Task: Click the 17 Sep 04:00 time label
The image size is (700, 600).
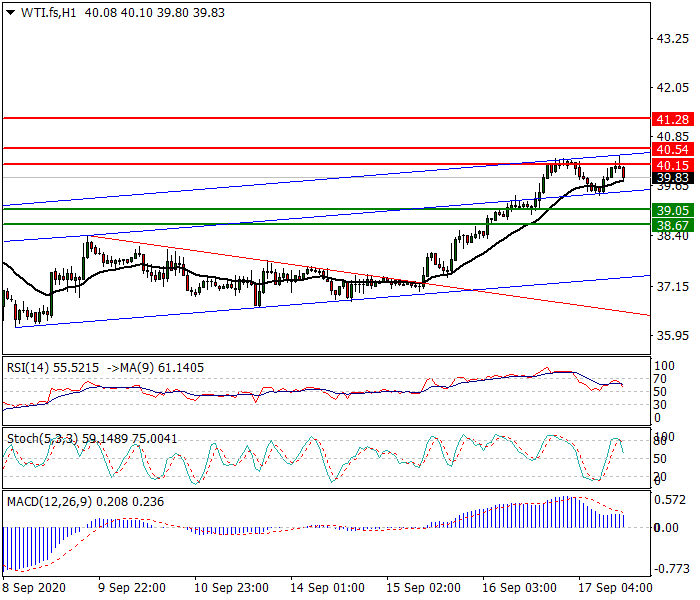Action: pos(615,588)
